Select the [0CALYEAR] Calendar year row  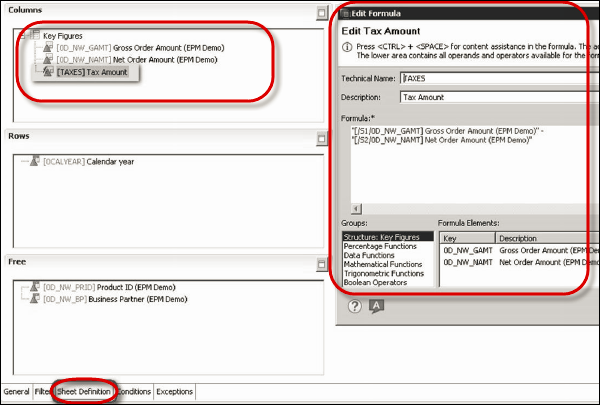(x=88, y=162)
